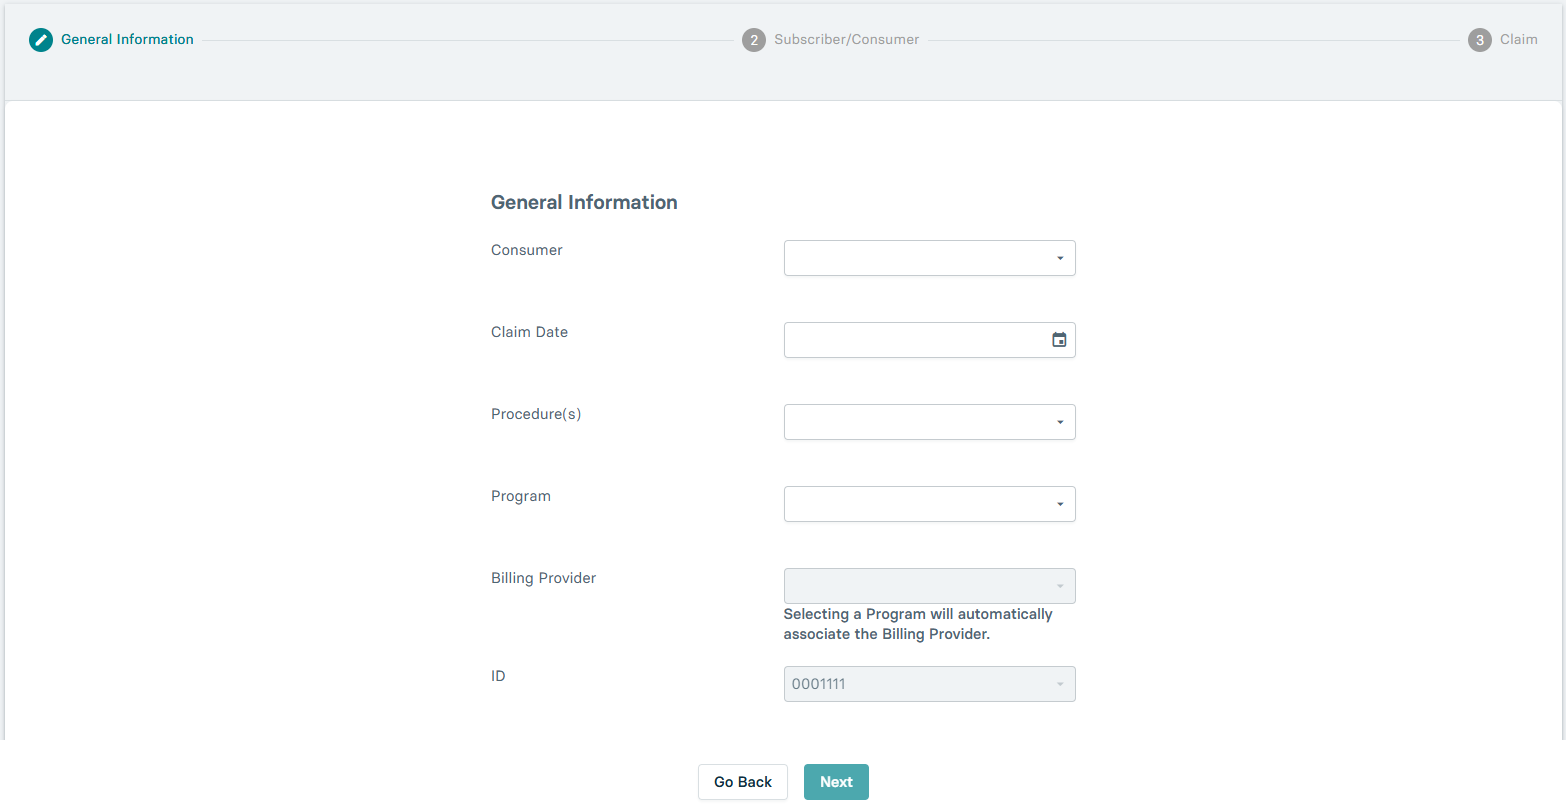
Task: Click the ID field label
Action: (x=498, y=676)
